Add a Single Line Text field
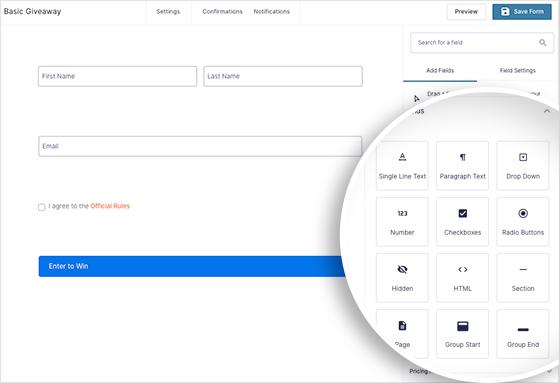Screen dimensions: 559x383 click(x=402, y=165)
